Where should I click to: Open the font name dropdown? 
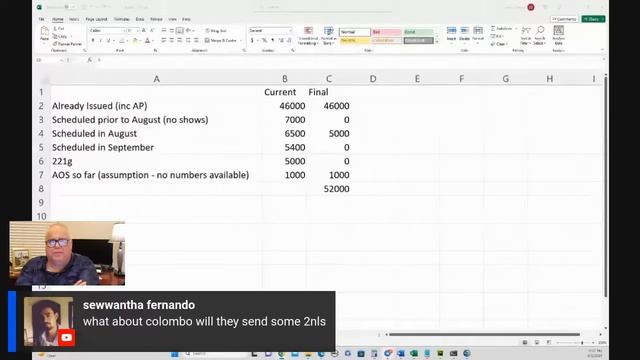[x=124, y=31]
